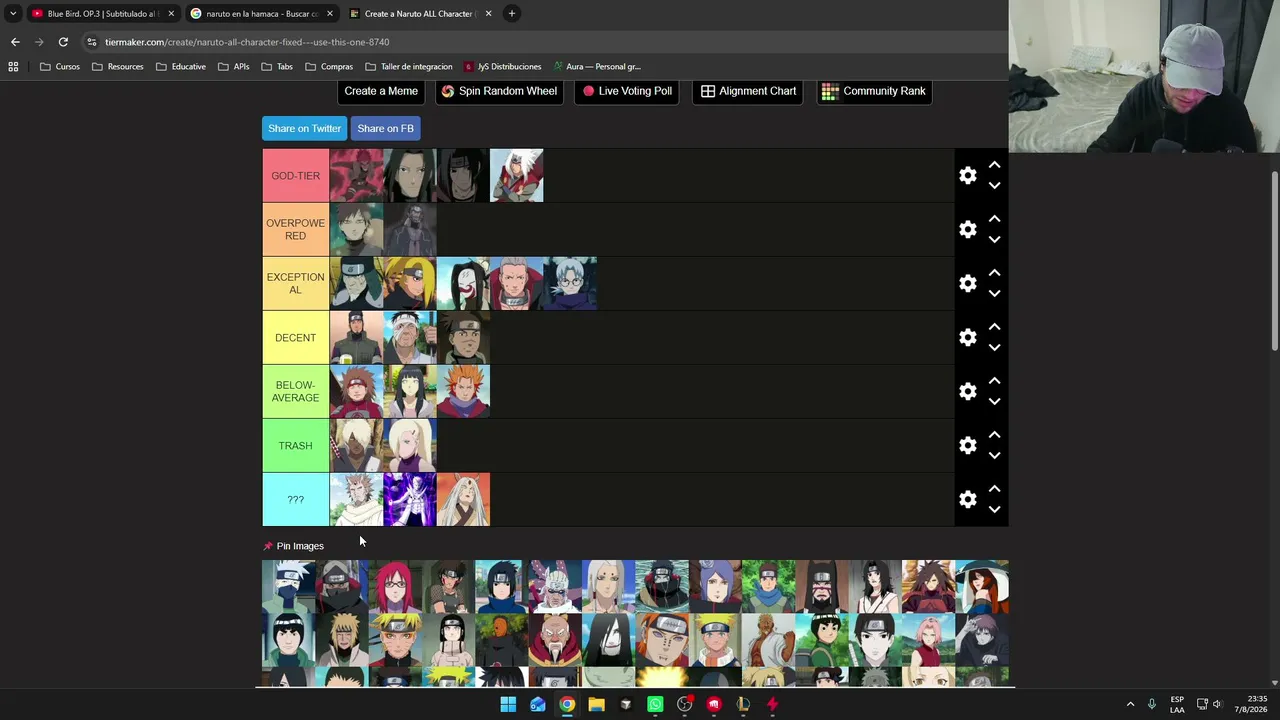Open settings gear for BELOW-AVERAGE row
Image resolution: width=1280 pixels, height=720 pixels.
tap(967, 392)
